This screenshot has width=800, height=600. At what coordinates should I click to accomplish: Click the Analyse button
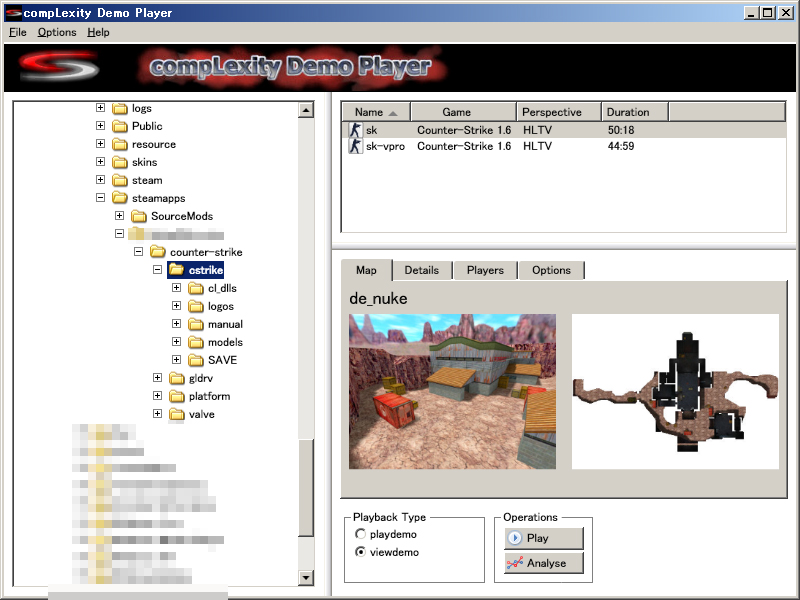(544, 563)
